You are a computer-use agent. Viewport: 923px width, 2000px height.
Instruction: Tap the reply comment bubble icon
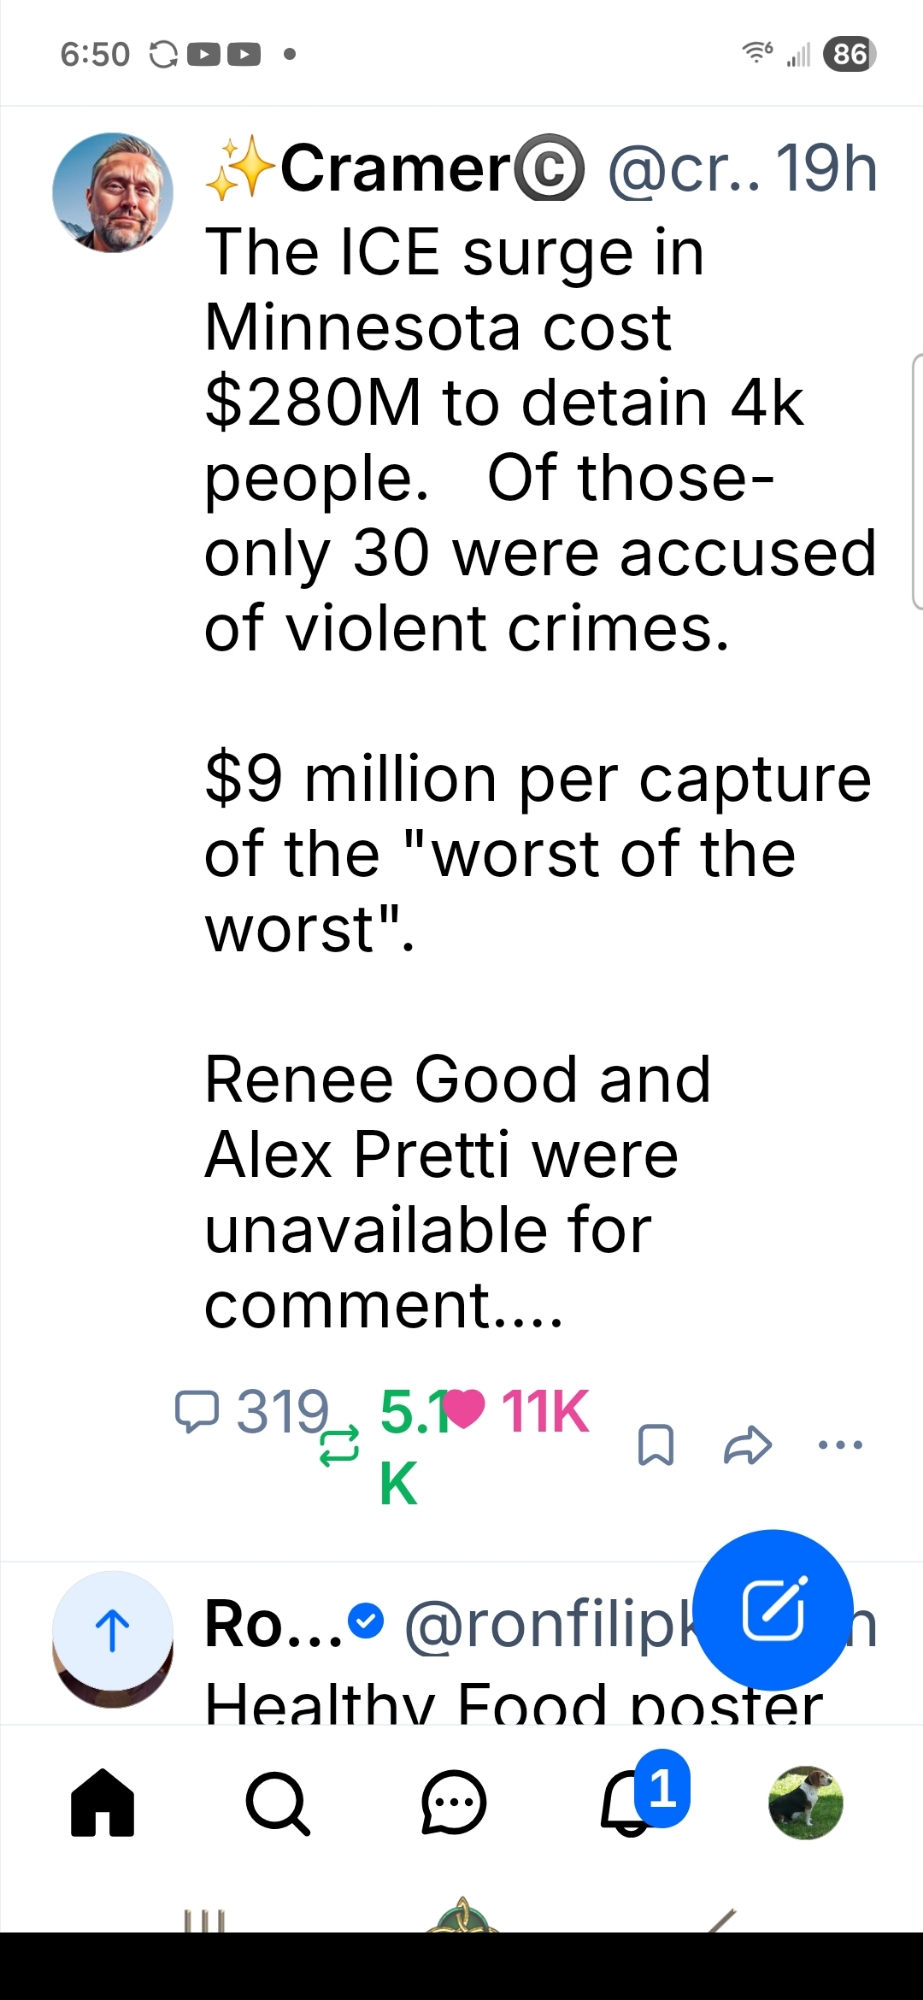coord(197,1411)
